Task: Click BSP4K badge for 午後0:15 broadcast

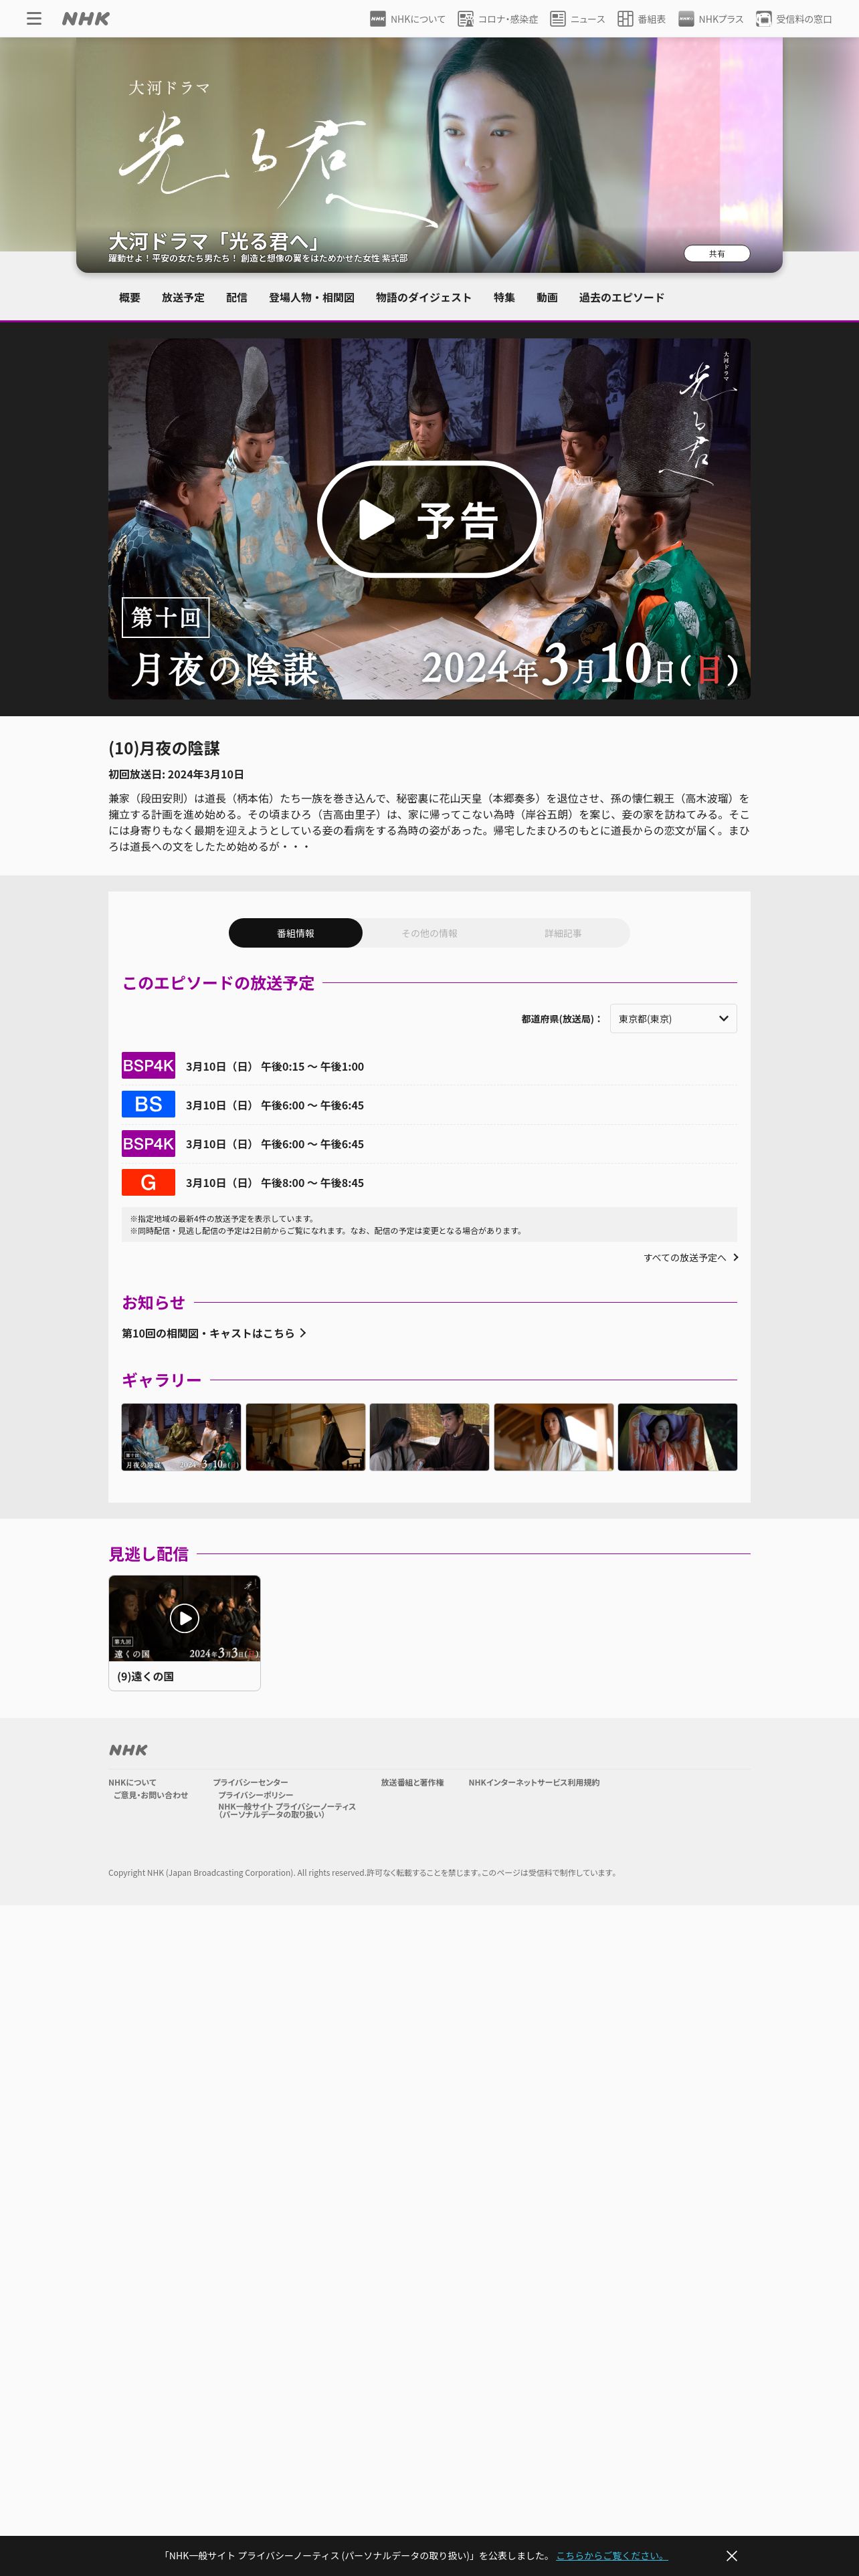Action: click(148, 1066)
